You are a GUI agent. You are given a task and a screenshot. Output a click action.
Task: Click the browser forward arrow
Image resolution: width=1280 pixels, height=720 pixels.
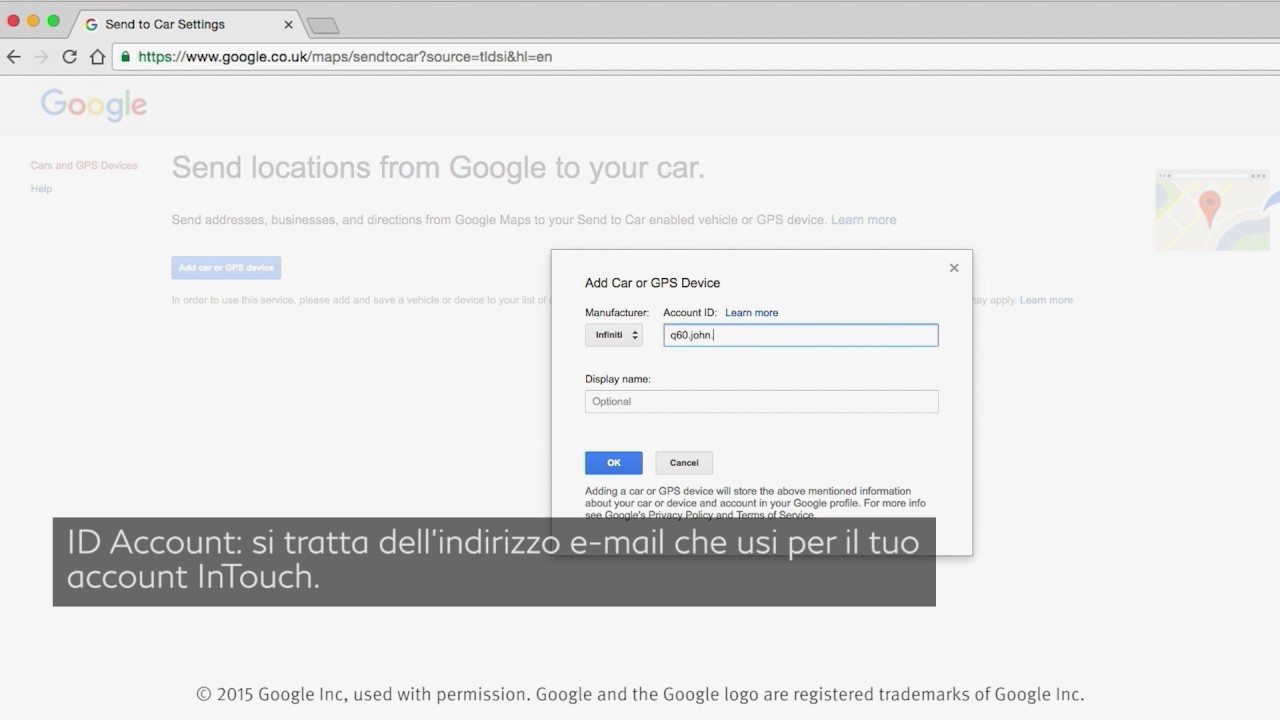tap(41, 57)
